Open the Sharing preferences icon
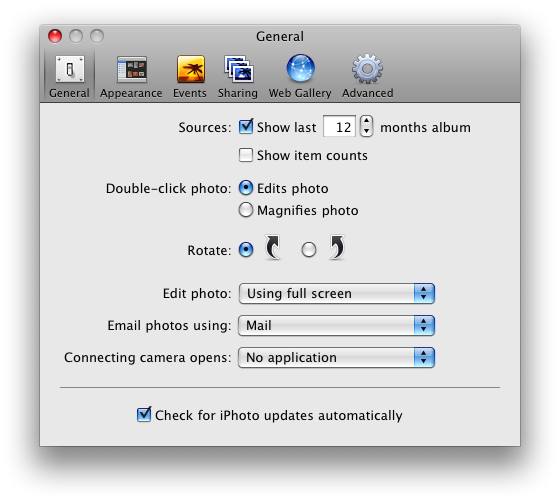Image resolution: width=560 pixels, height=501 pixels. 239,69
